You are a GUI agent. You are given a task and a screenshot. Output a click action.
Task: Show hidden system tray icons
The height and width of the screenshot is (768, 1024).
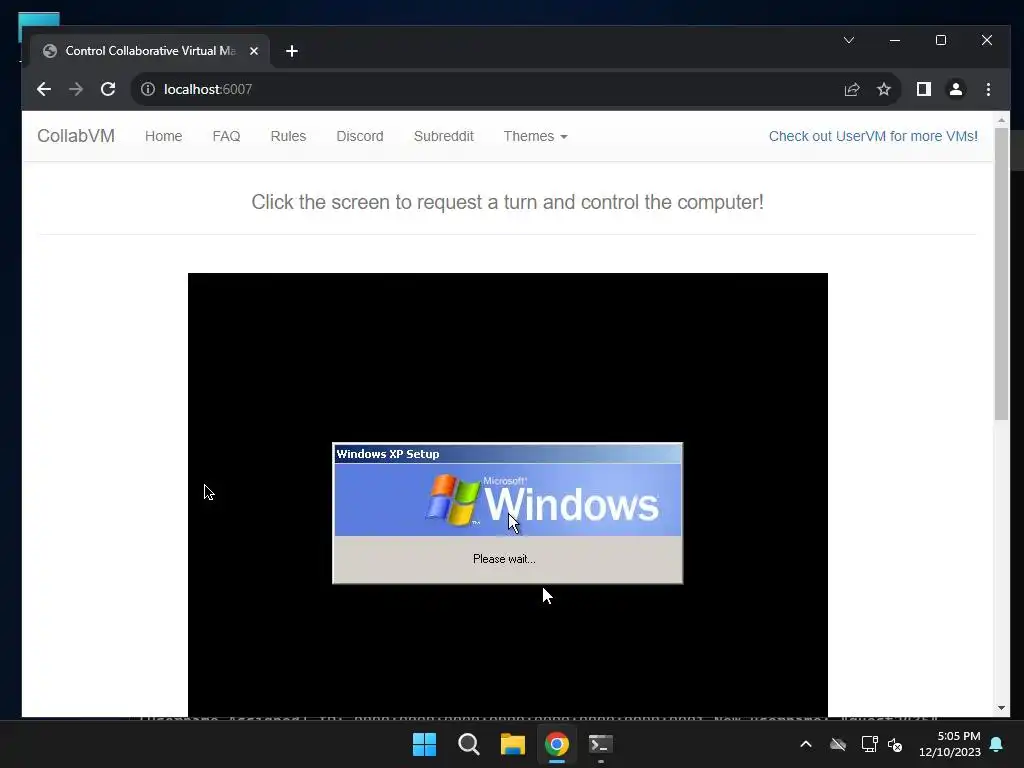[x=806, y=744]
